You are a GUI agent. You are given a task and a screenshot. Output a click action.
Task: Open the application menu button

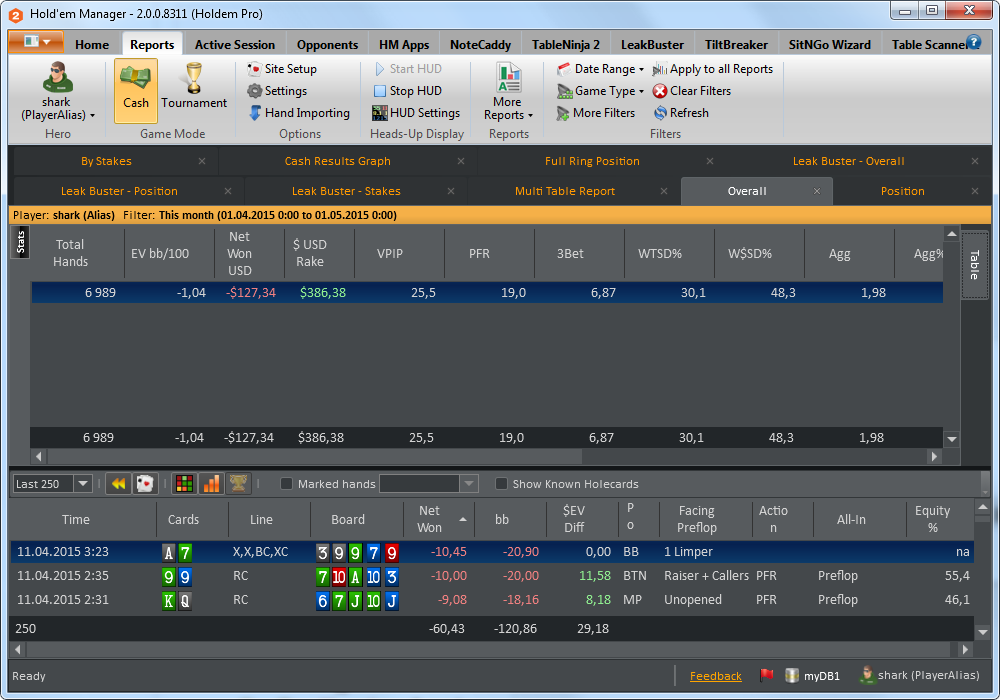click(36, 42)
